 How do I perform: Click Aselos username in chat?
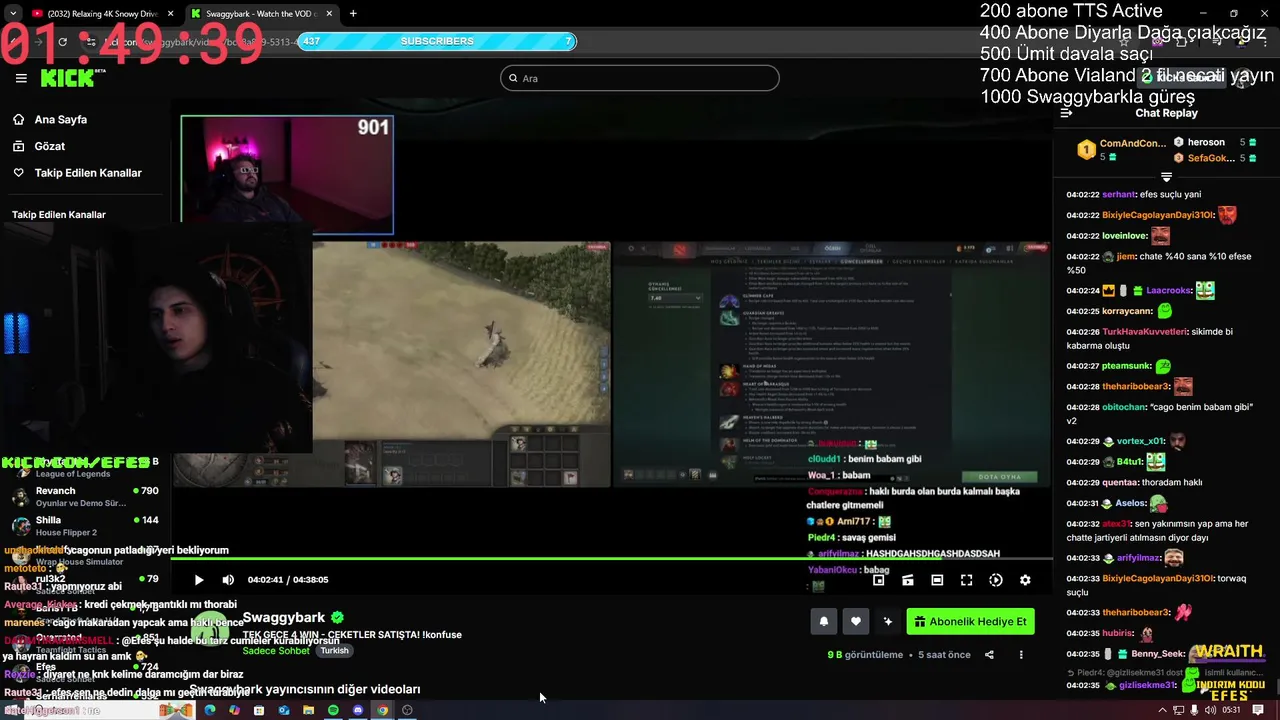1130,504
